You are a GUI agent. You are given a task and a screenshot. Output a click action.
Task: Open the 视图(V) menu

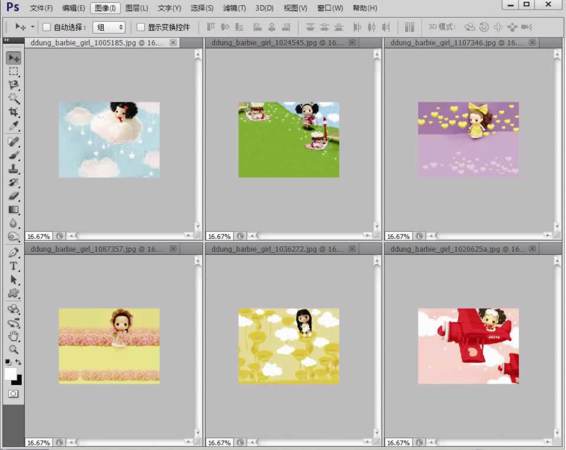[295, 8]
